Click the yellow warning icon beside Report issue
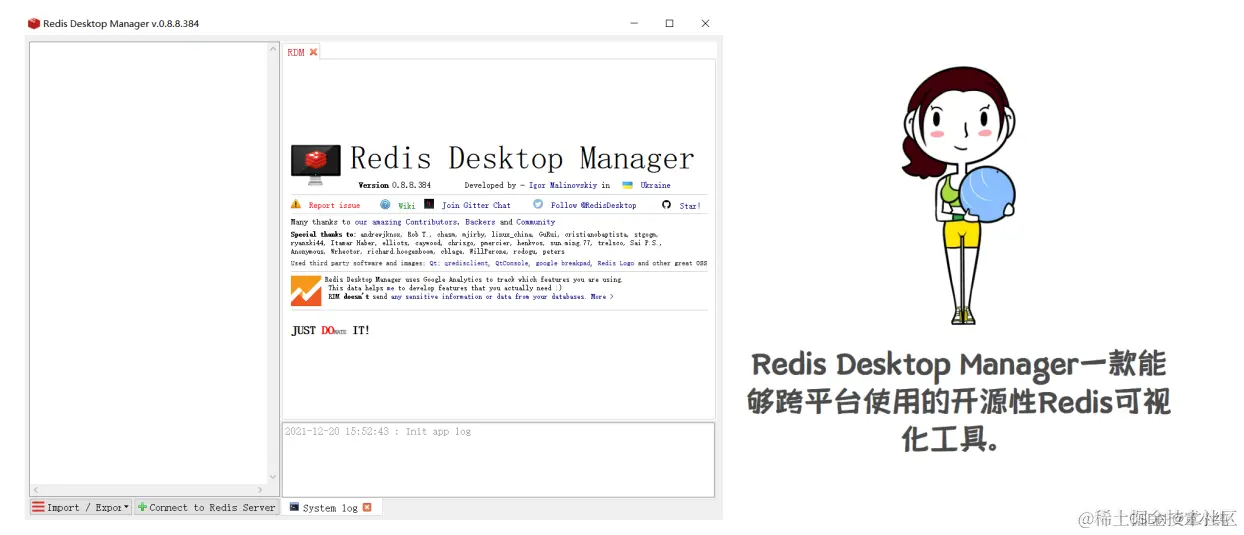The image size is (1244, 535). pyautogui.click(x=296, y=204)
